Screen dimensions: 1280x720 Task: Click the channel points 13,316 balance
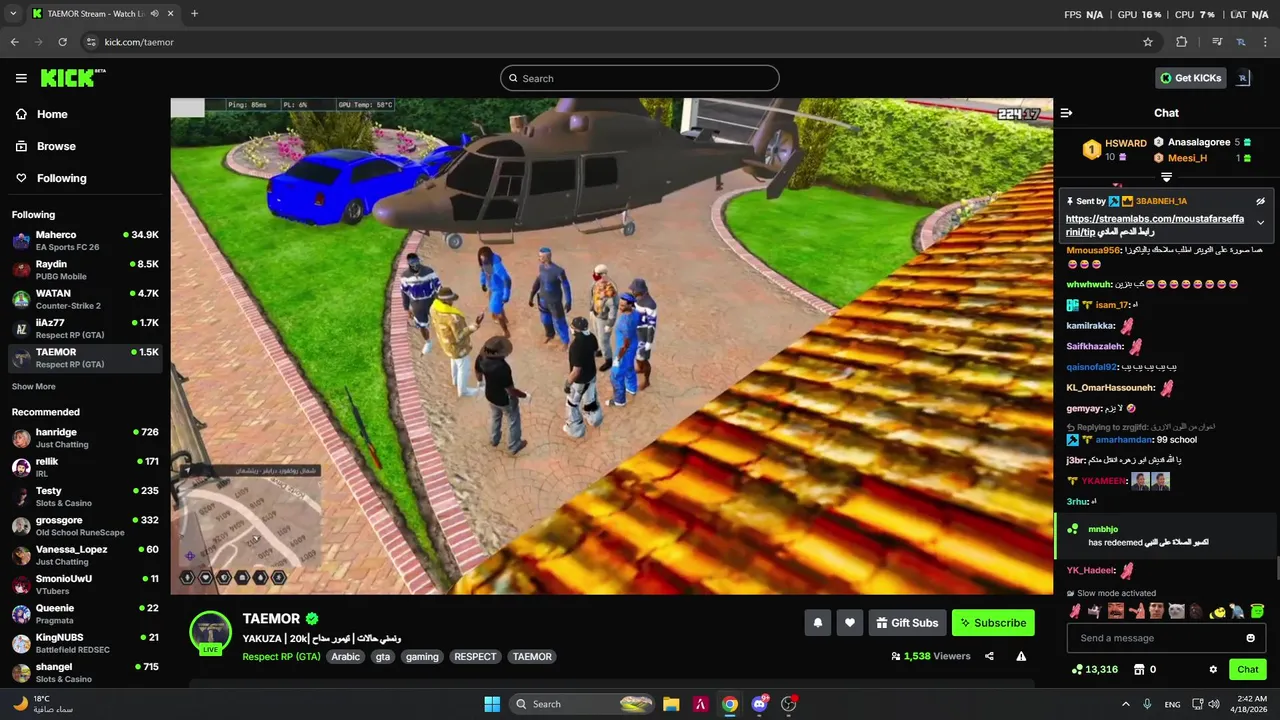(1094, 669)
